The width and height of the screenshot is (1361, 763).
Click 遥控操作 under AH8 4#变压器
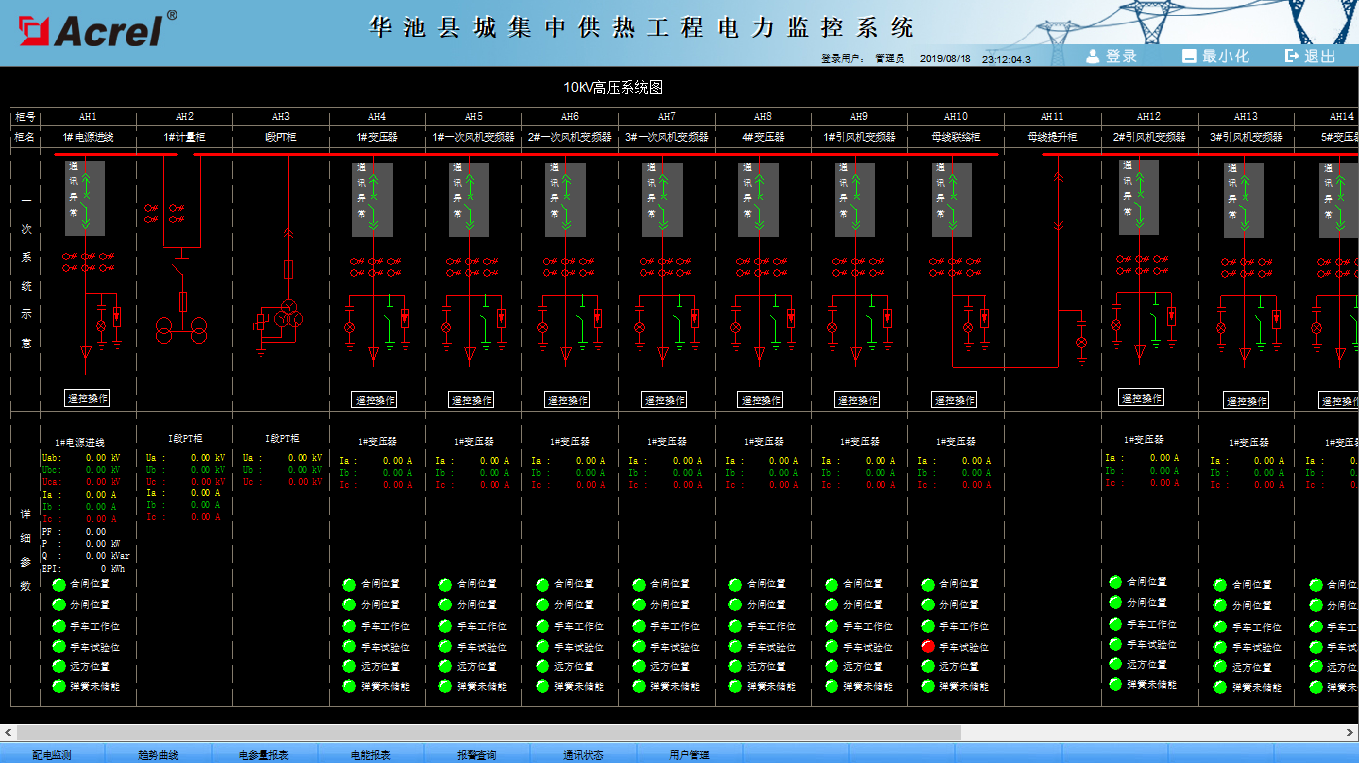(x=761, y=400)
